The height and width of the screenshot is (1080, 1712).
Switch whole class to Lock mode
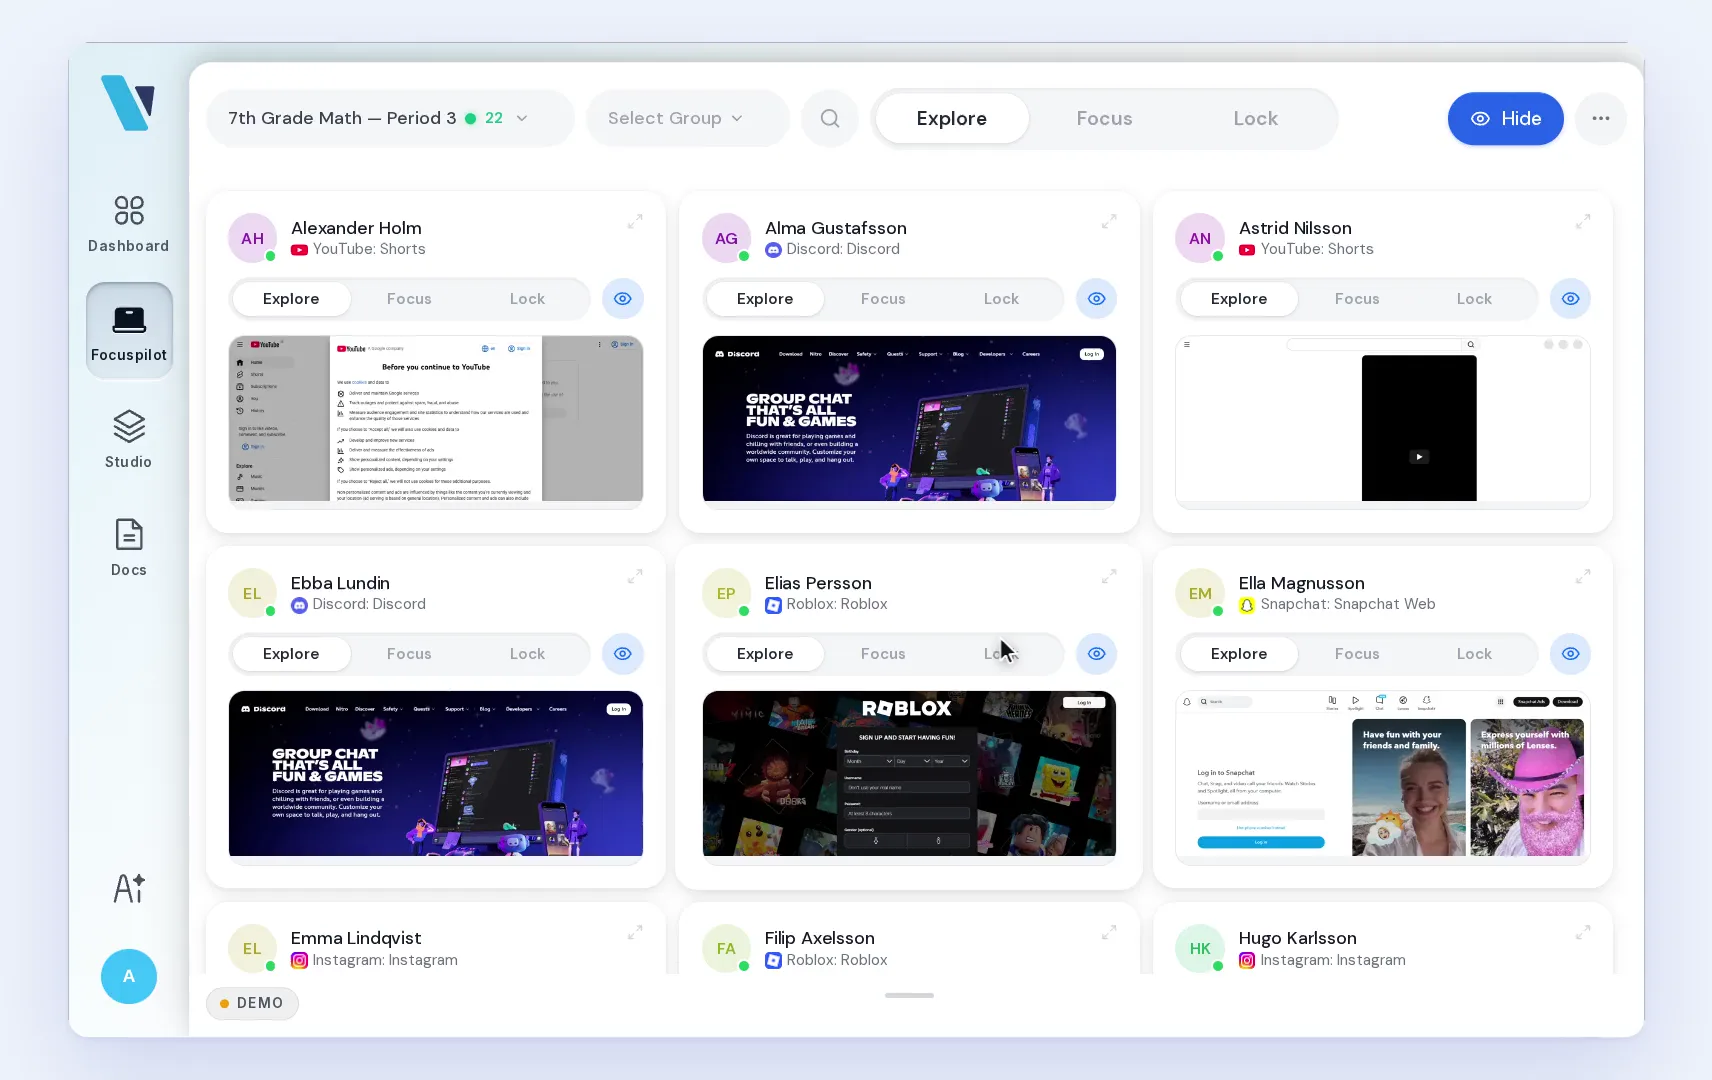1256,119
